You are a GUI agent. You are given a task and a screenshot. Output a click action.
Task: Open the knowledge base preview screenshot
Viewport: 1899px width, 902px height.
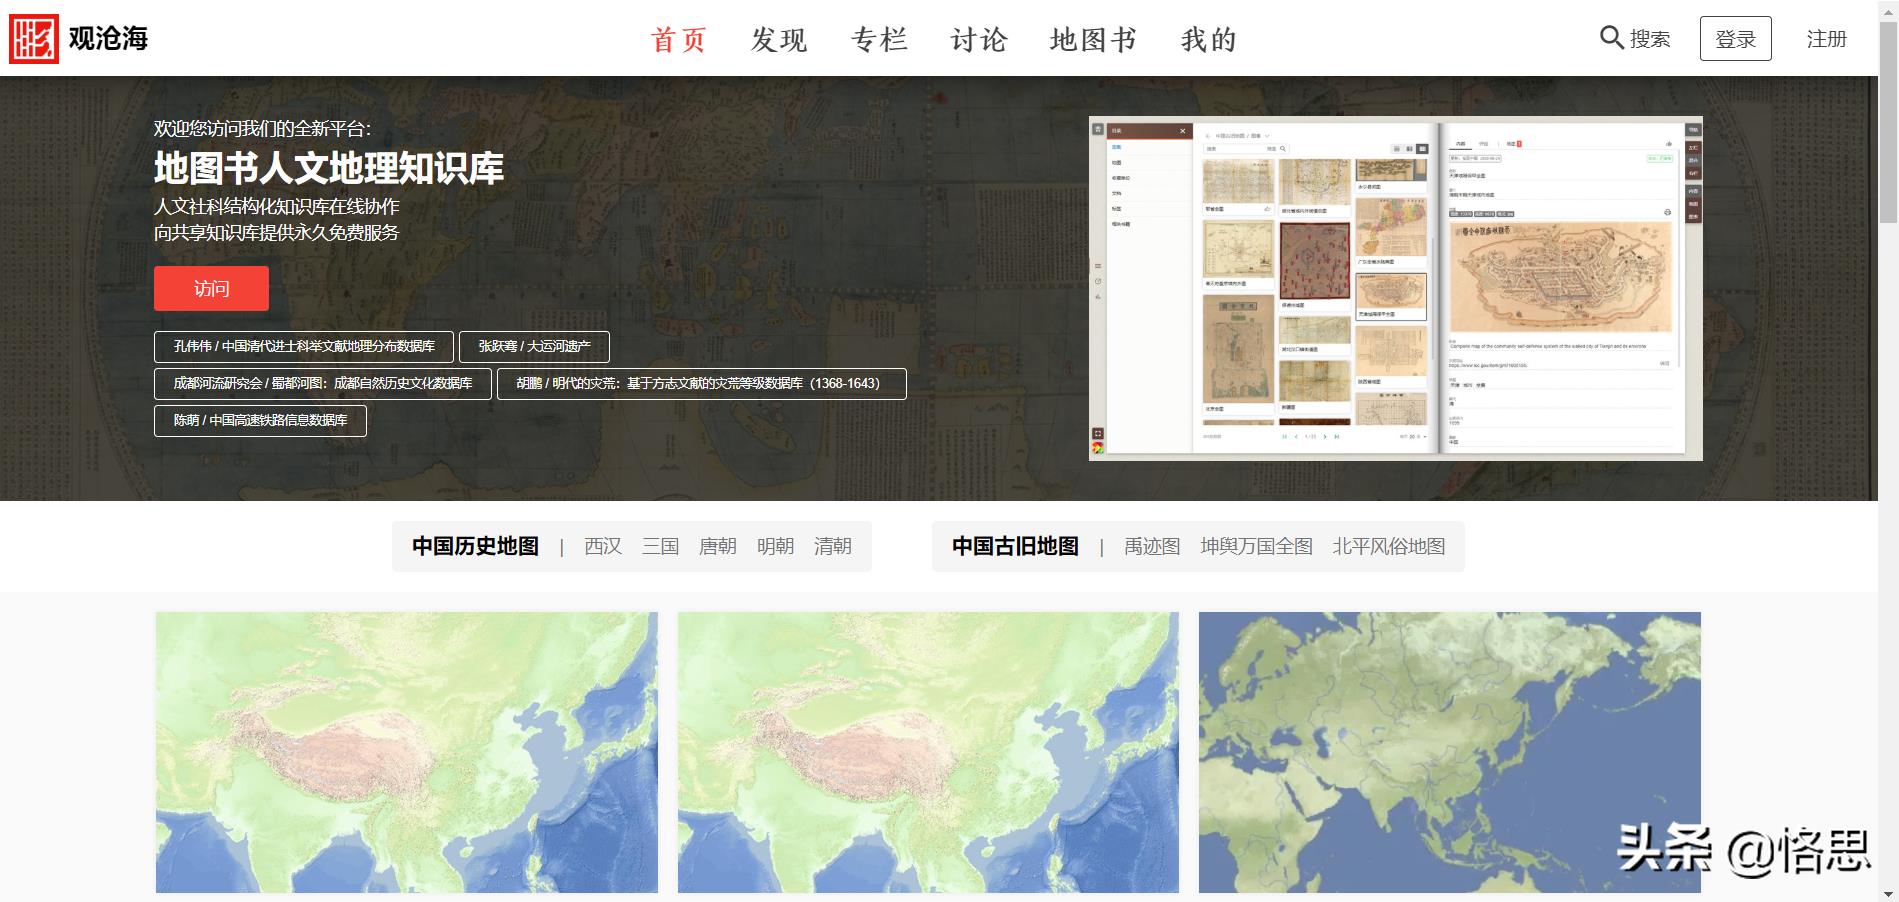[1395, 289]
